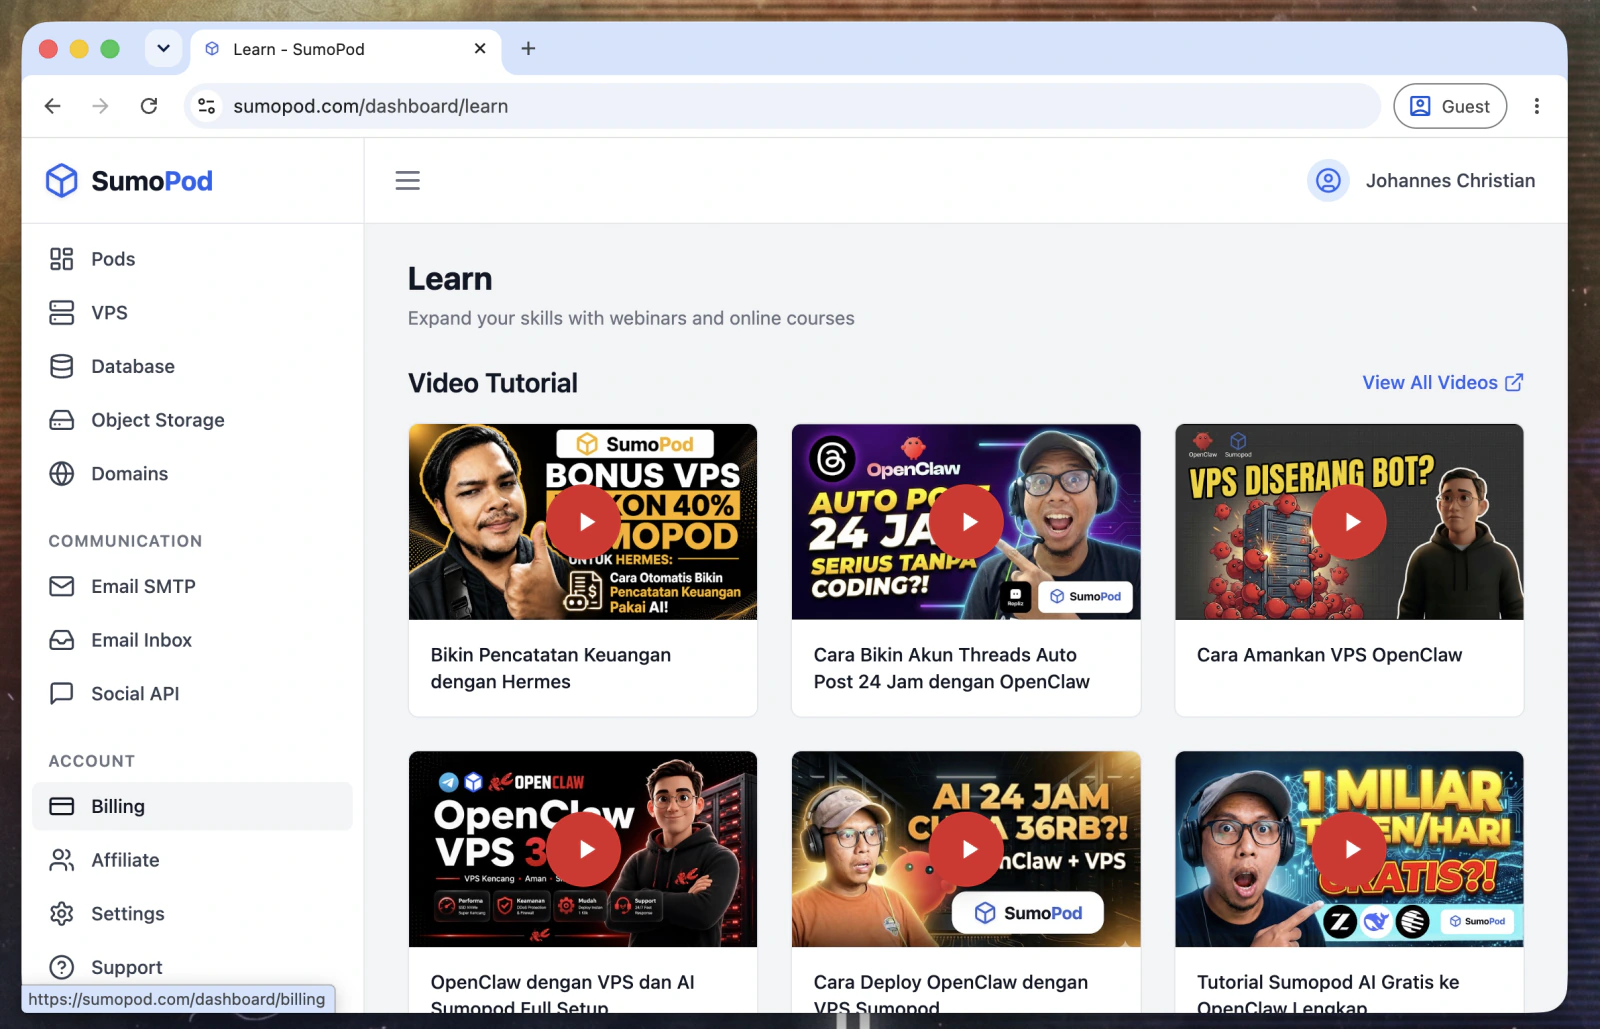Navigate to Affiliate in the sidebar

coord(192,860)
